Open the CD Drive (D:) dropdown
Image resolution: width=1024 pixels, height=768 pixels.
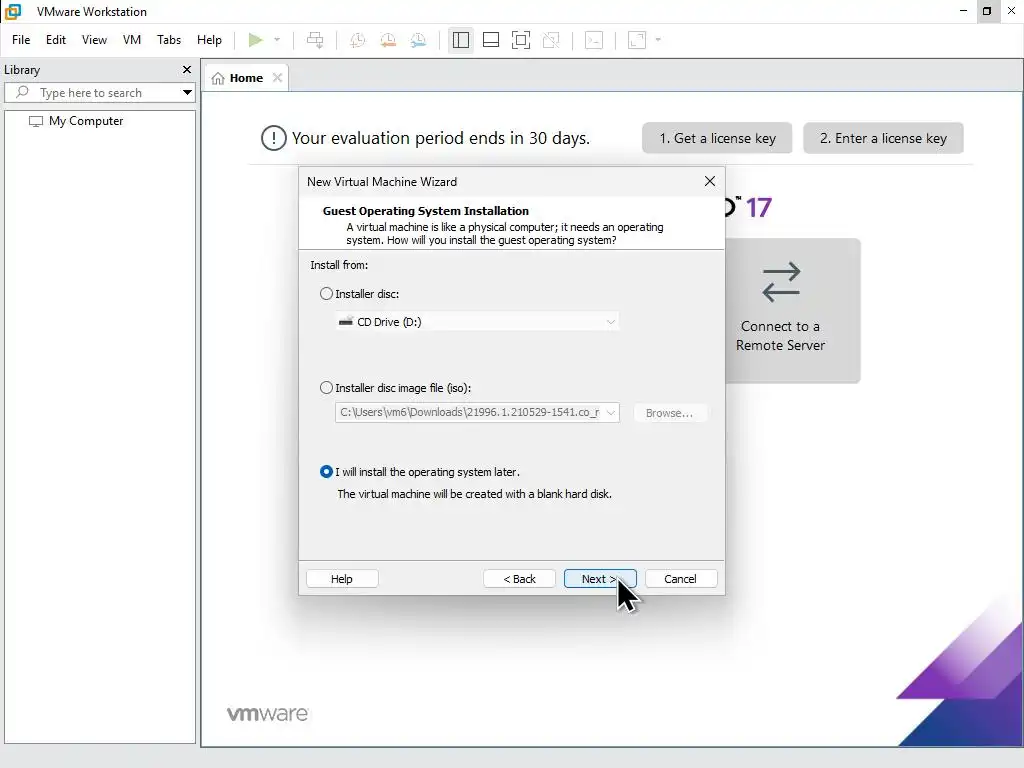point(477,321)
